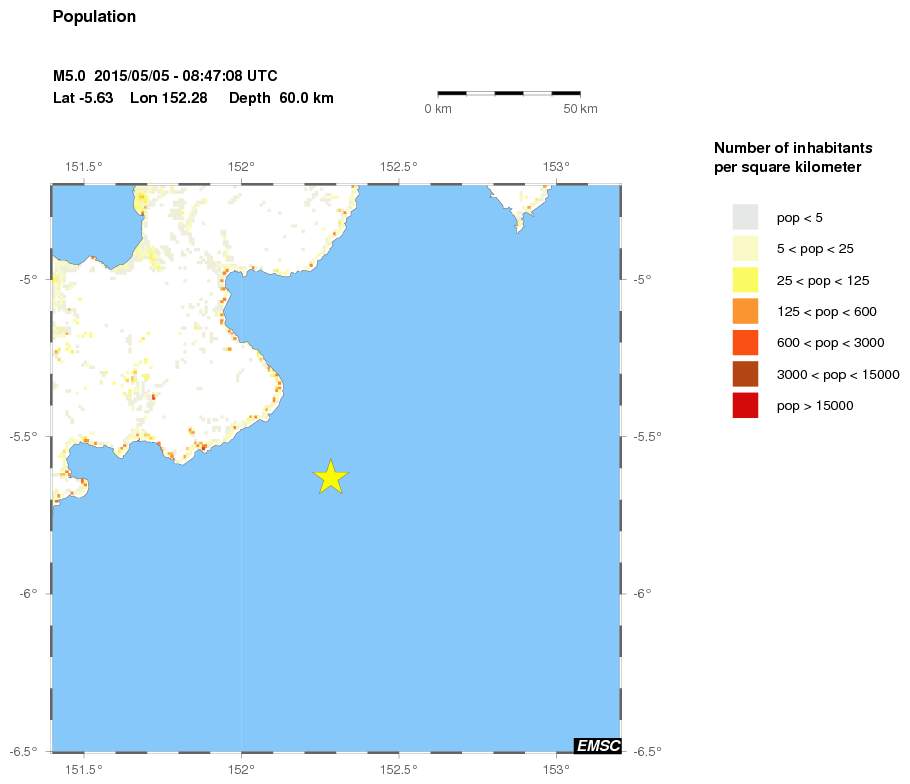Image resolution: width=910 pixels, height=784 pixels.
Task: Click the '0 km' scale label
Action: click(x=438, y=109)
